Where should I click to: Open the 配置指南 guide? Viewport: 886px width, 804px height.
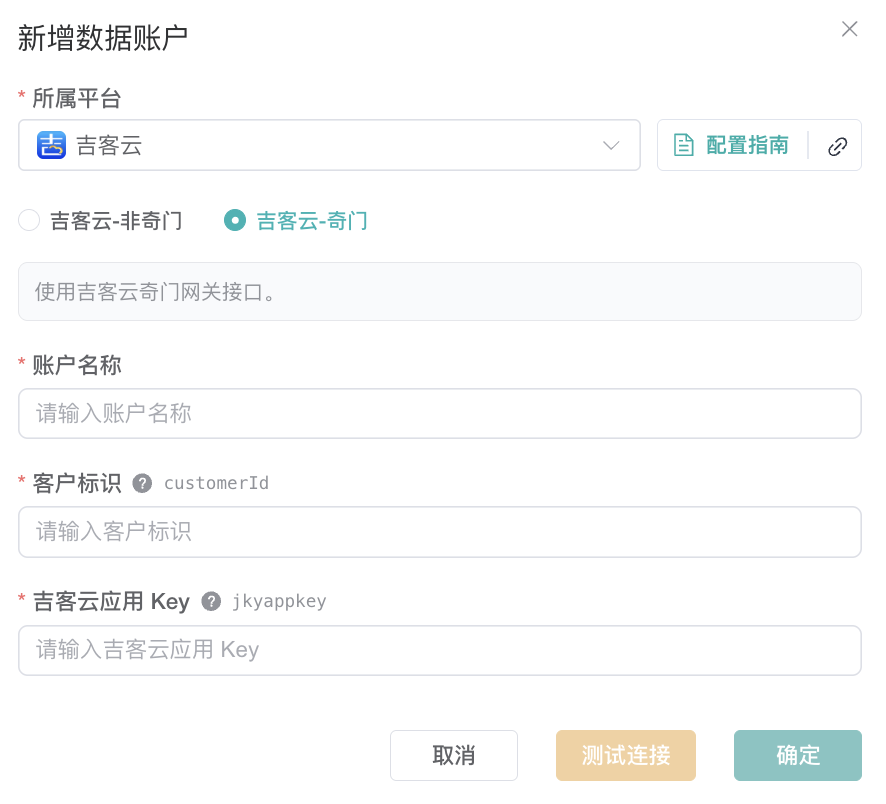point(746,145)
